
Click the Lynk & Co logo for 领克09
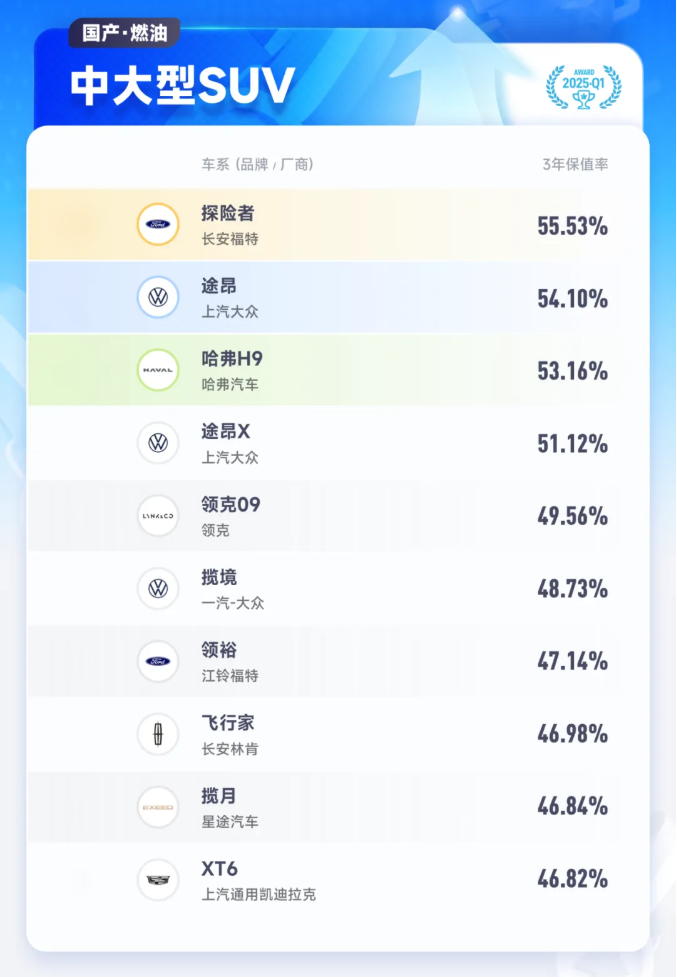(158, 515)
